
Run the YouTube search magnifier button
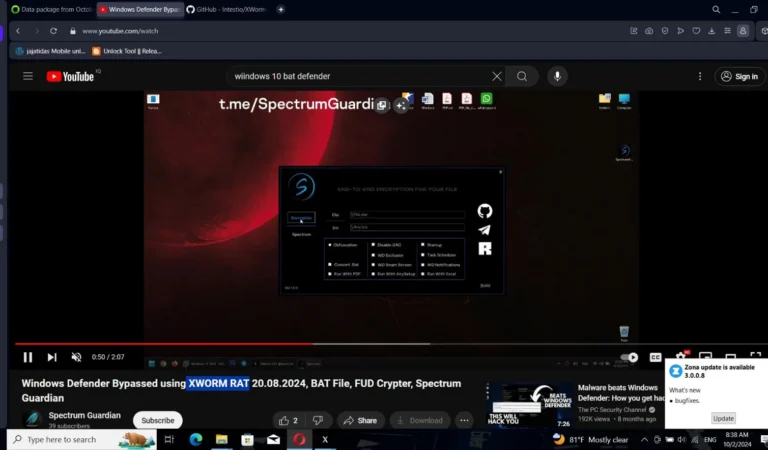click(x=522, y=76)
